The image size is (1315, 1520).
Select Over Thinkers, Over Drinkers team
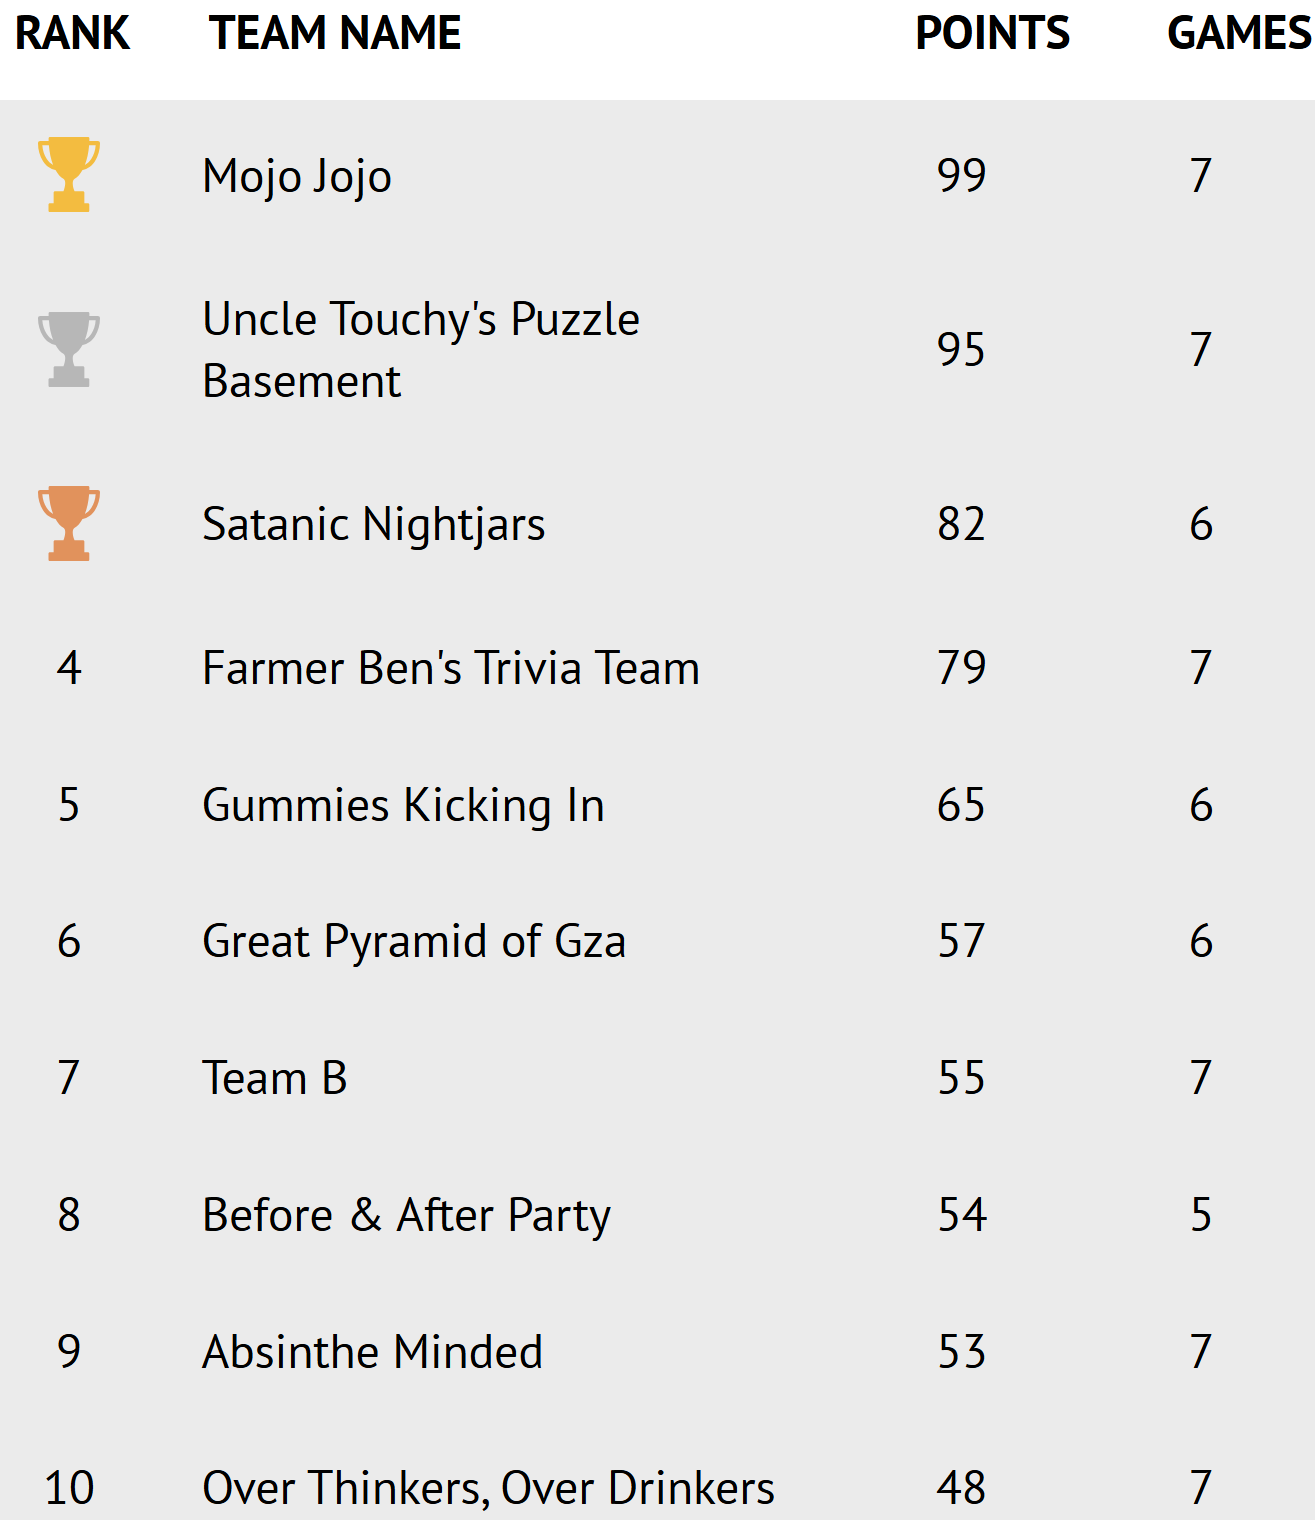click(x=488, y=1488)
